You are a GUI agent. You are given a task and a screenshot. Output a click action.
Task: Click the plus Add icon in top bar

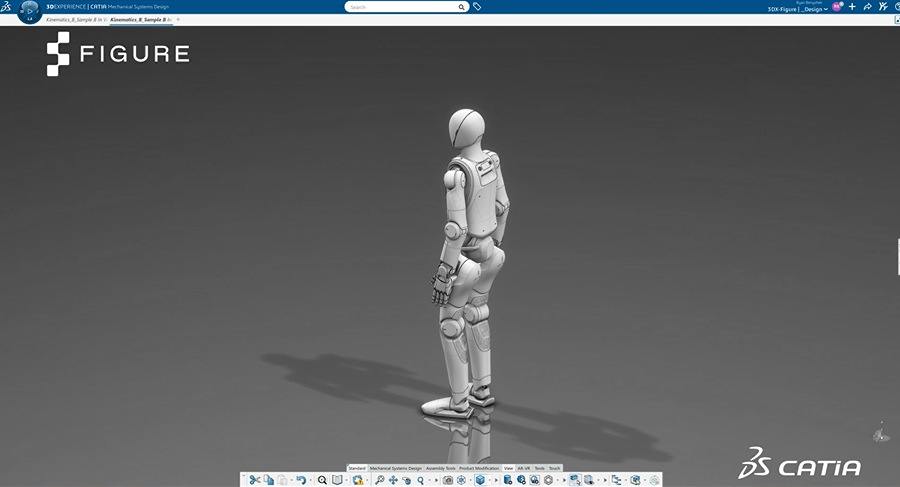point(852,7)
